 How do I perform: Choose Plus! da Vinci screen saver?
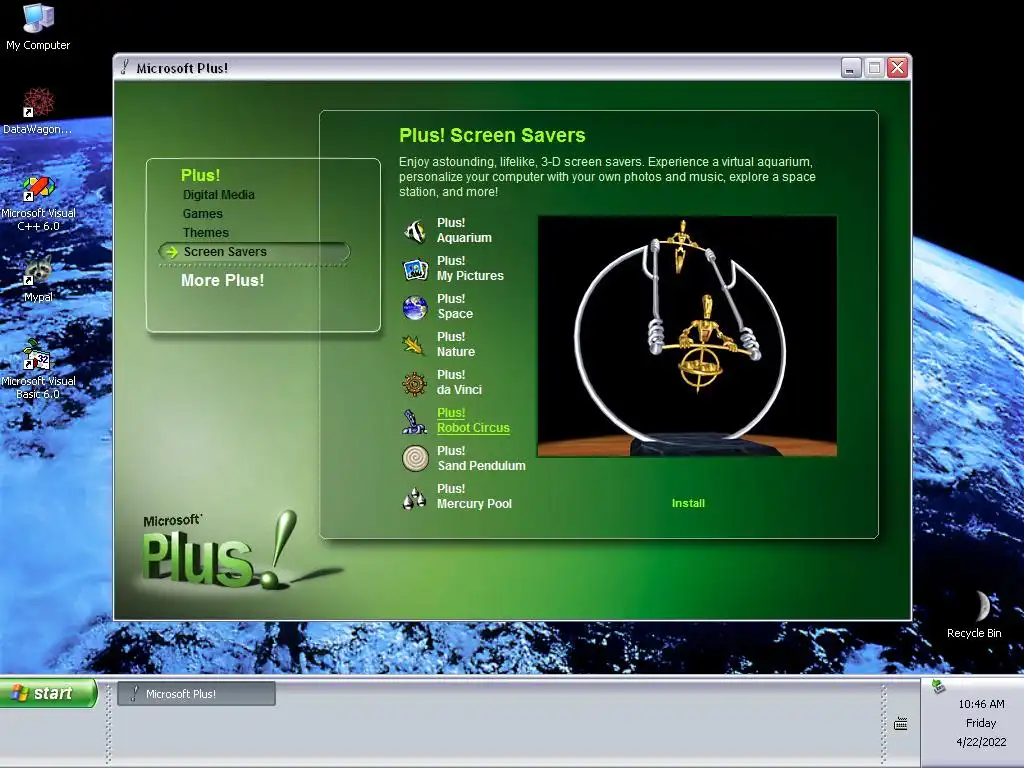pyautogui.click(x=459, y=382)
